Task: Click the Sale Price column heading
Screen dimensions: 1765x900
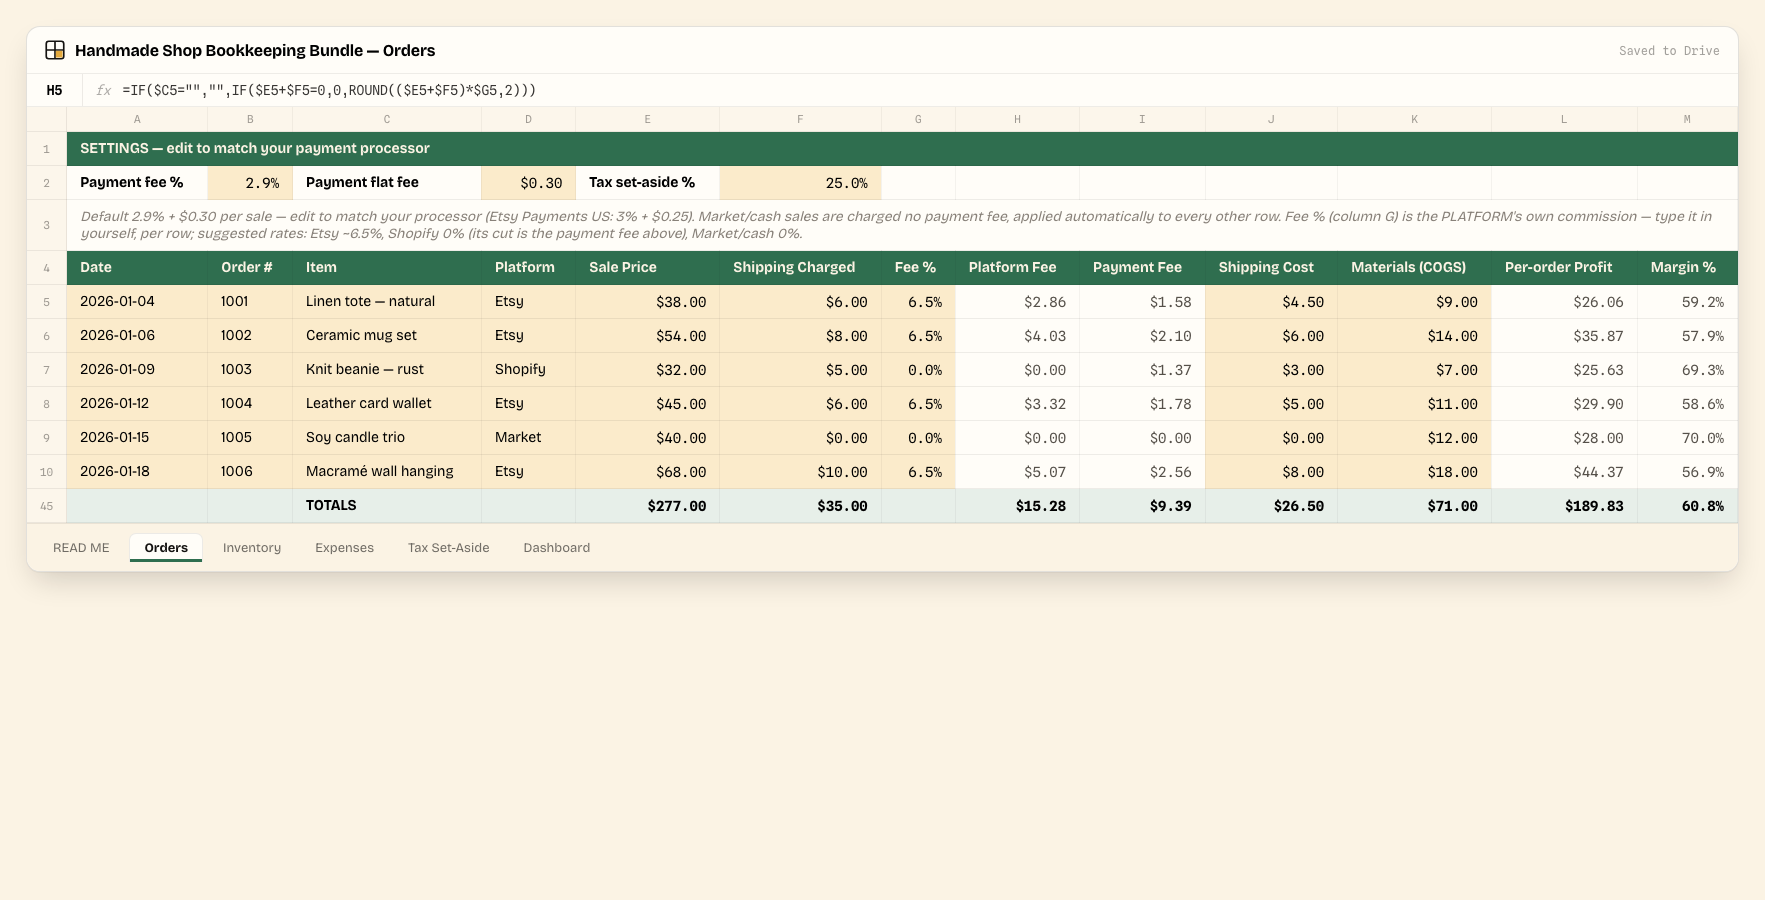Action: pos(647,268)
